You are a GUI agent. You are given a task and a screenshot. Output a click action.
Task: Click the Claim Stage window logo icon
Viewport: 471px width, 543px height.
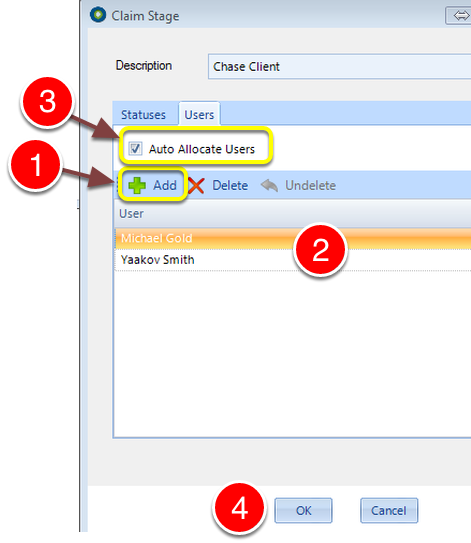(x=98, y=15)
